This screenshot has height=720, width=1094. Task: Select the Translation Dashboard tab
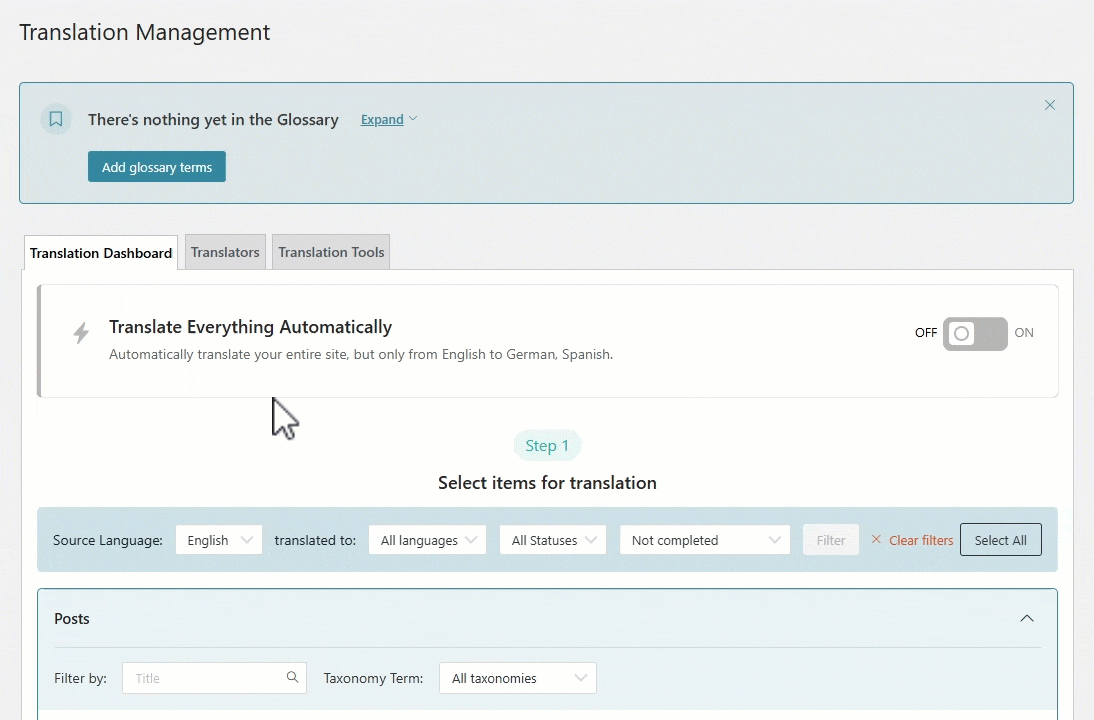(101, 254)
